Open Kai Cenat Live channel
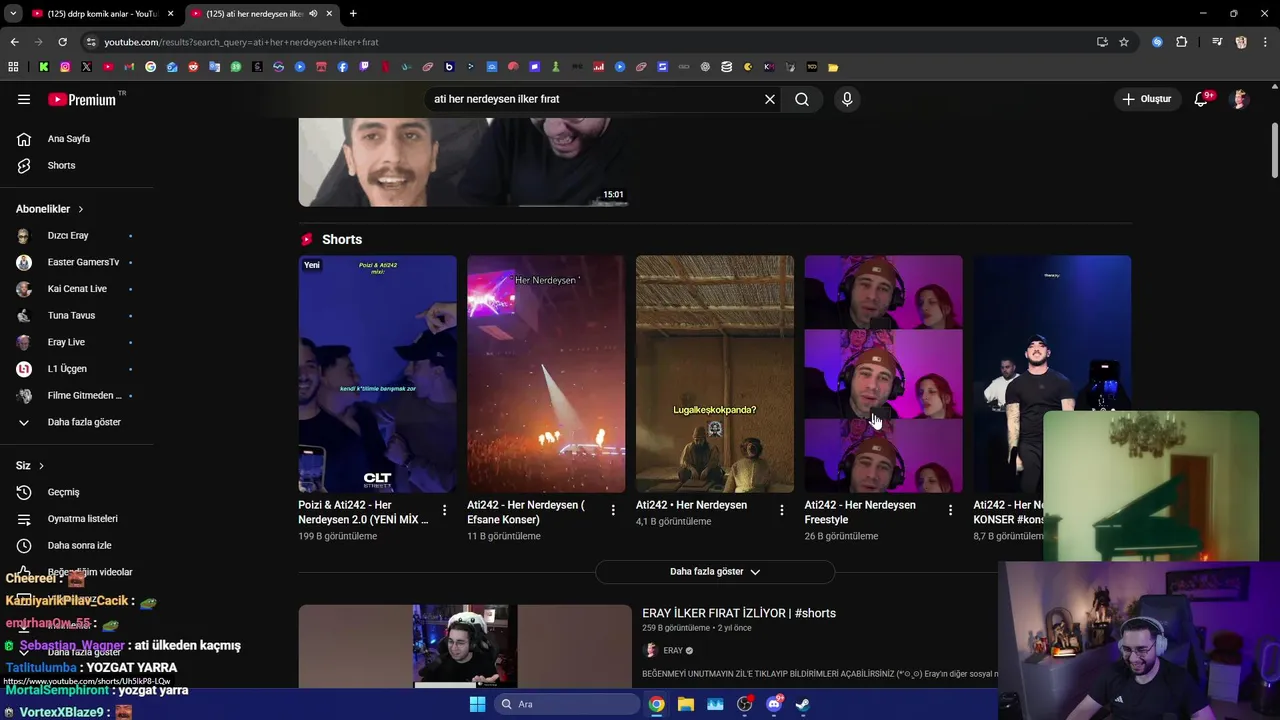 coord(76,289)
